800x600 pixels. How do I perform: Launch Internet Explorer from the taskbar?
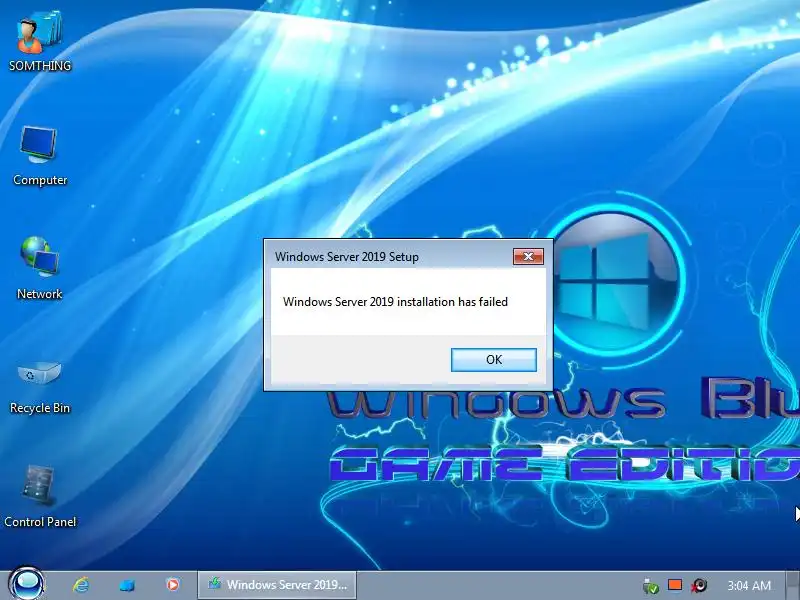tap(81, 585)
